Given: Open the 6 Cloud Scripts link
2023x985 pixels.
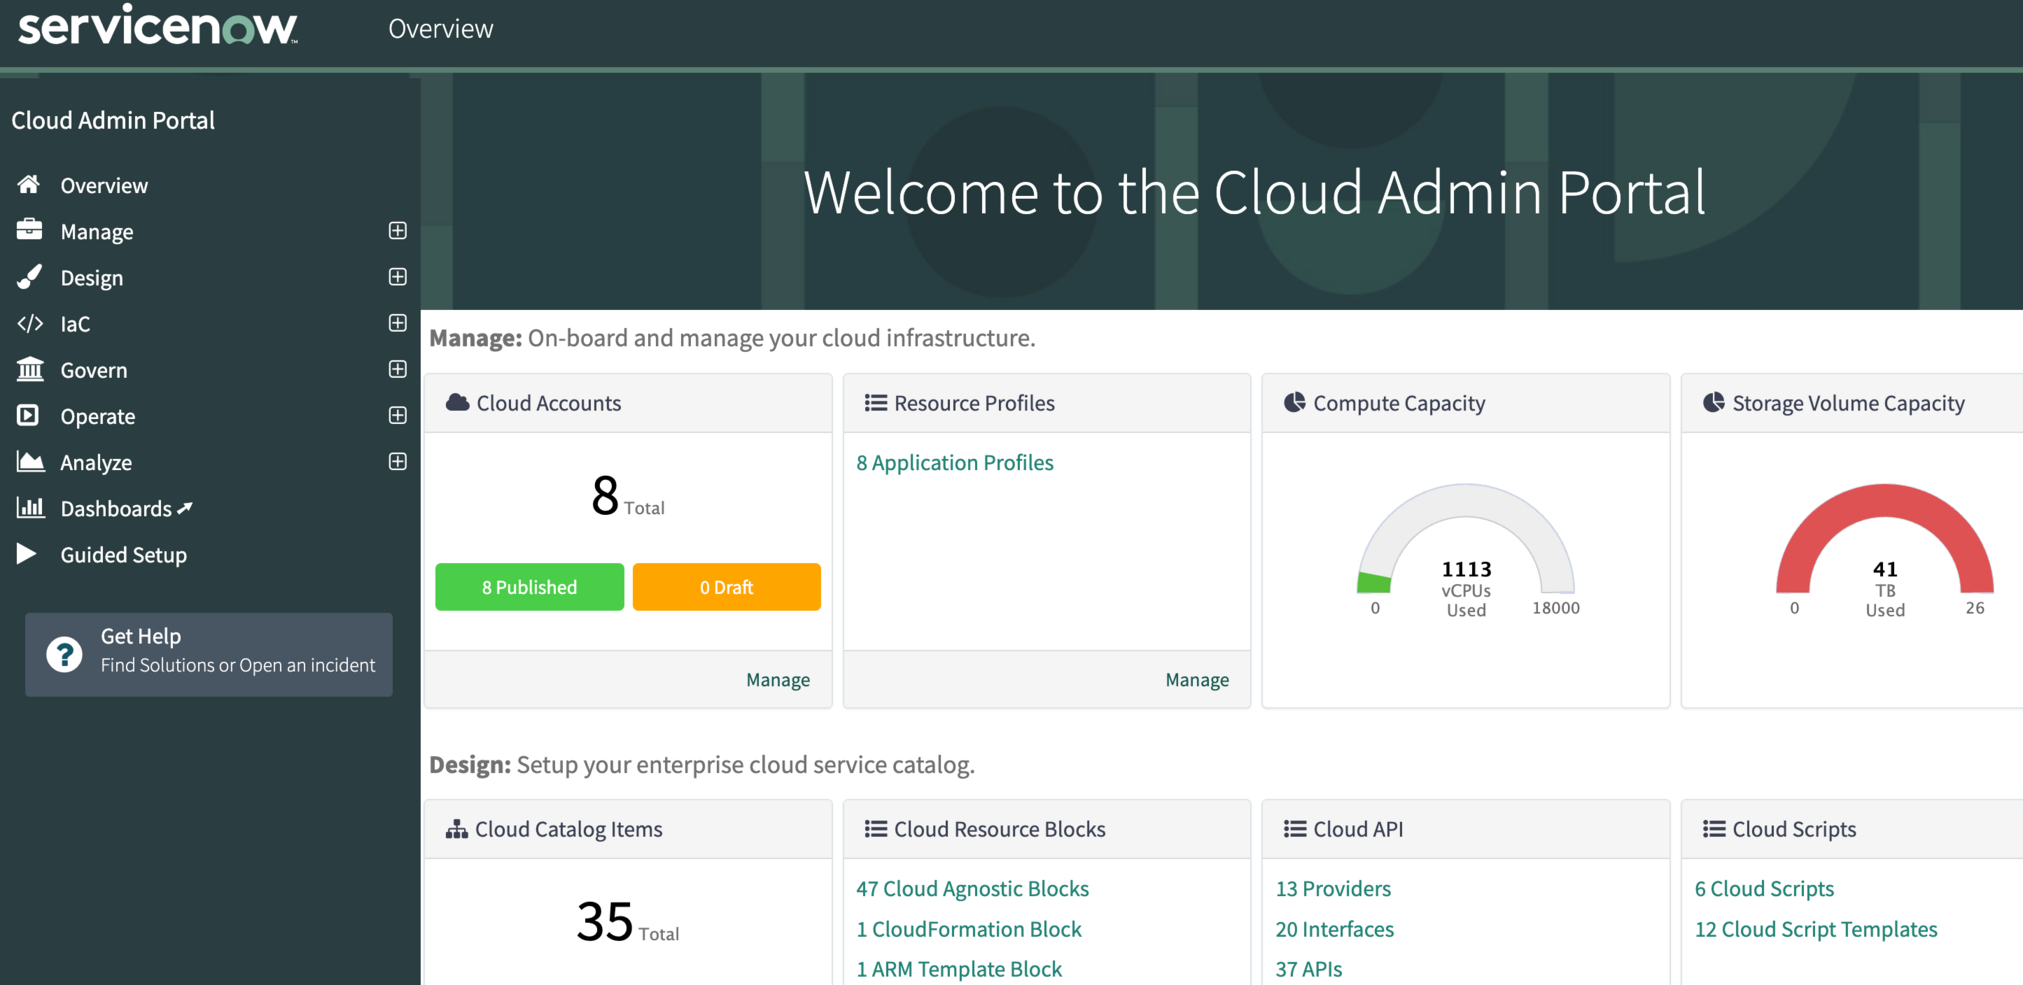Looking at the screenshot, I should click(x=1764, y=888).
